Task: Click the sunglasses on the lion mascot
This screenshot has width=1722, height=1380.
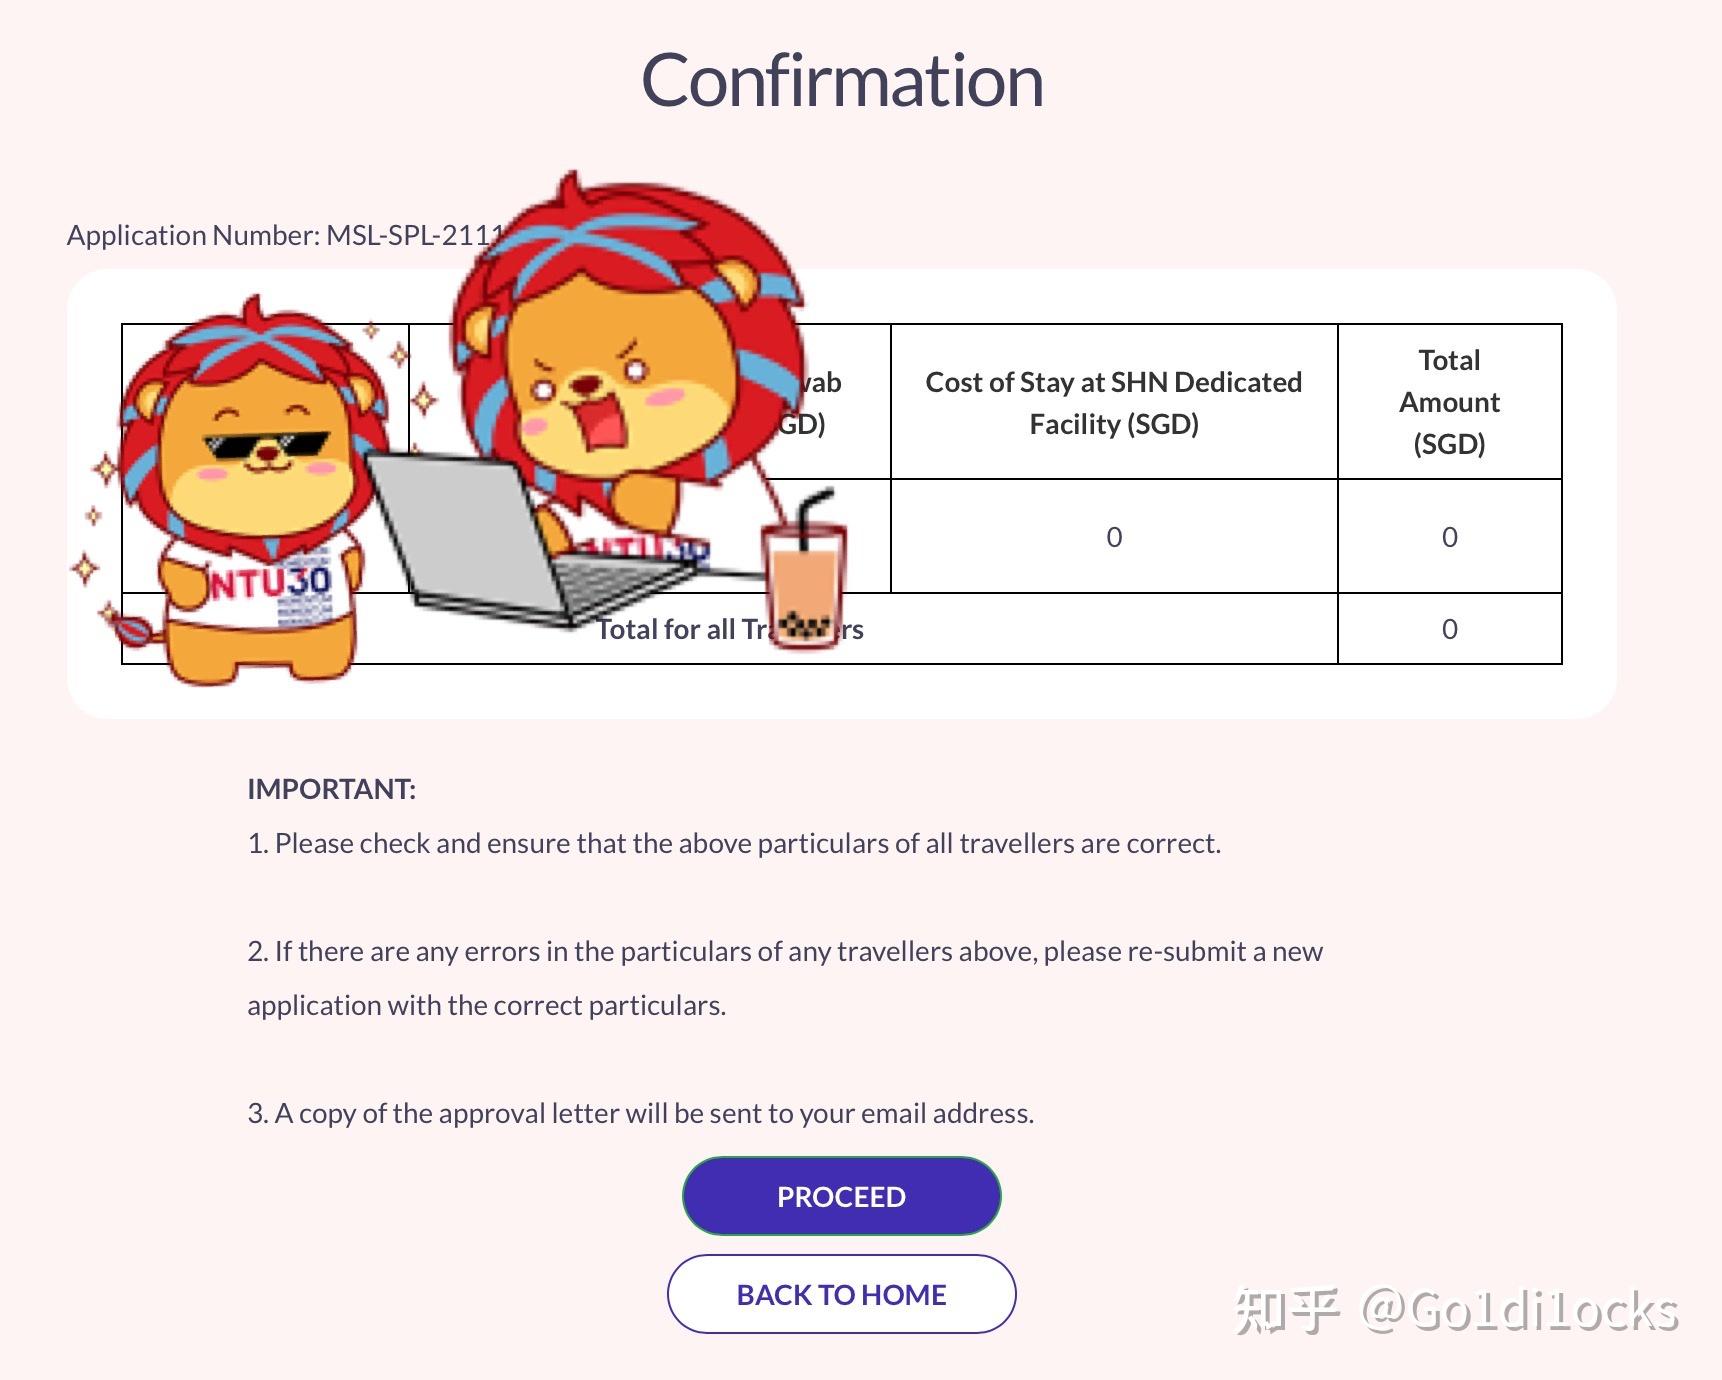Action: coord(266,446)
